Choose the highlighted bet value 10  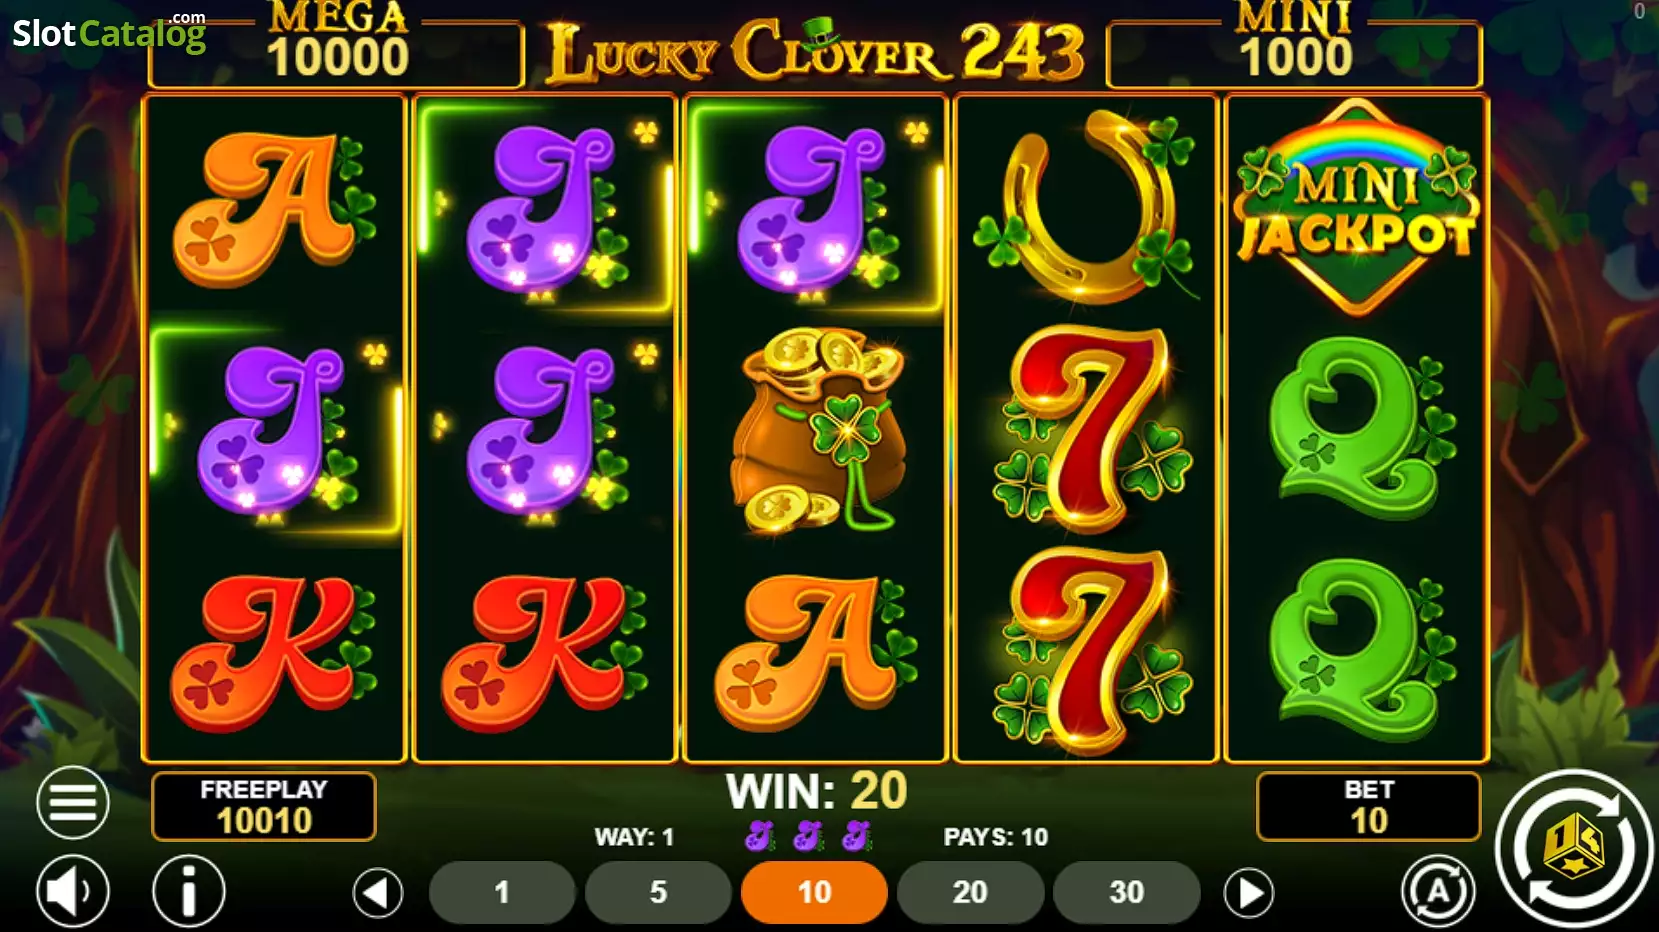click(814, 892)
